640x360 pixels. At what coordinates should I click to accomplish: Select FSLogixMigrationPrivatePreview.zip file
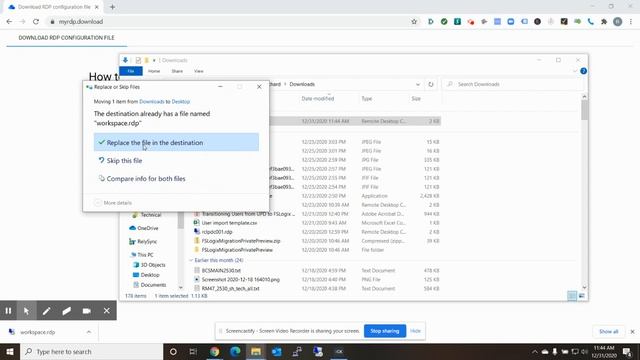(x=241, y=241)
